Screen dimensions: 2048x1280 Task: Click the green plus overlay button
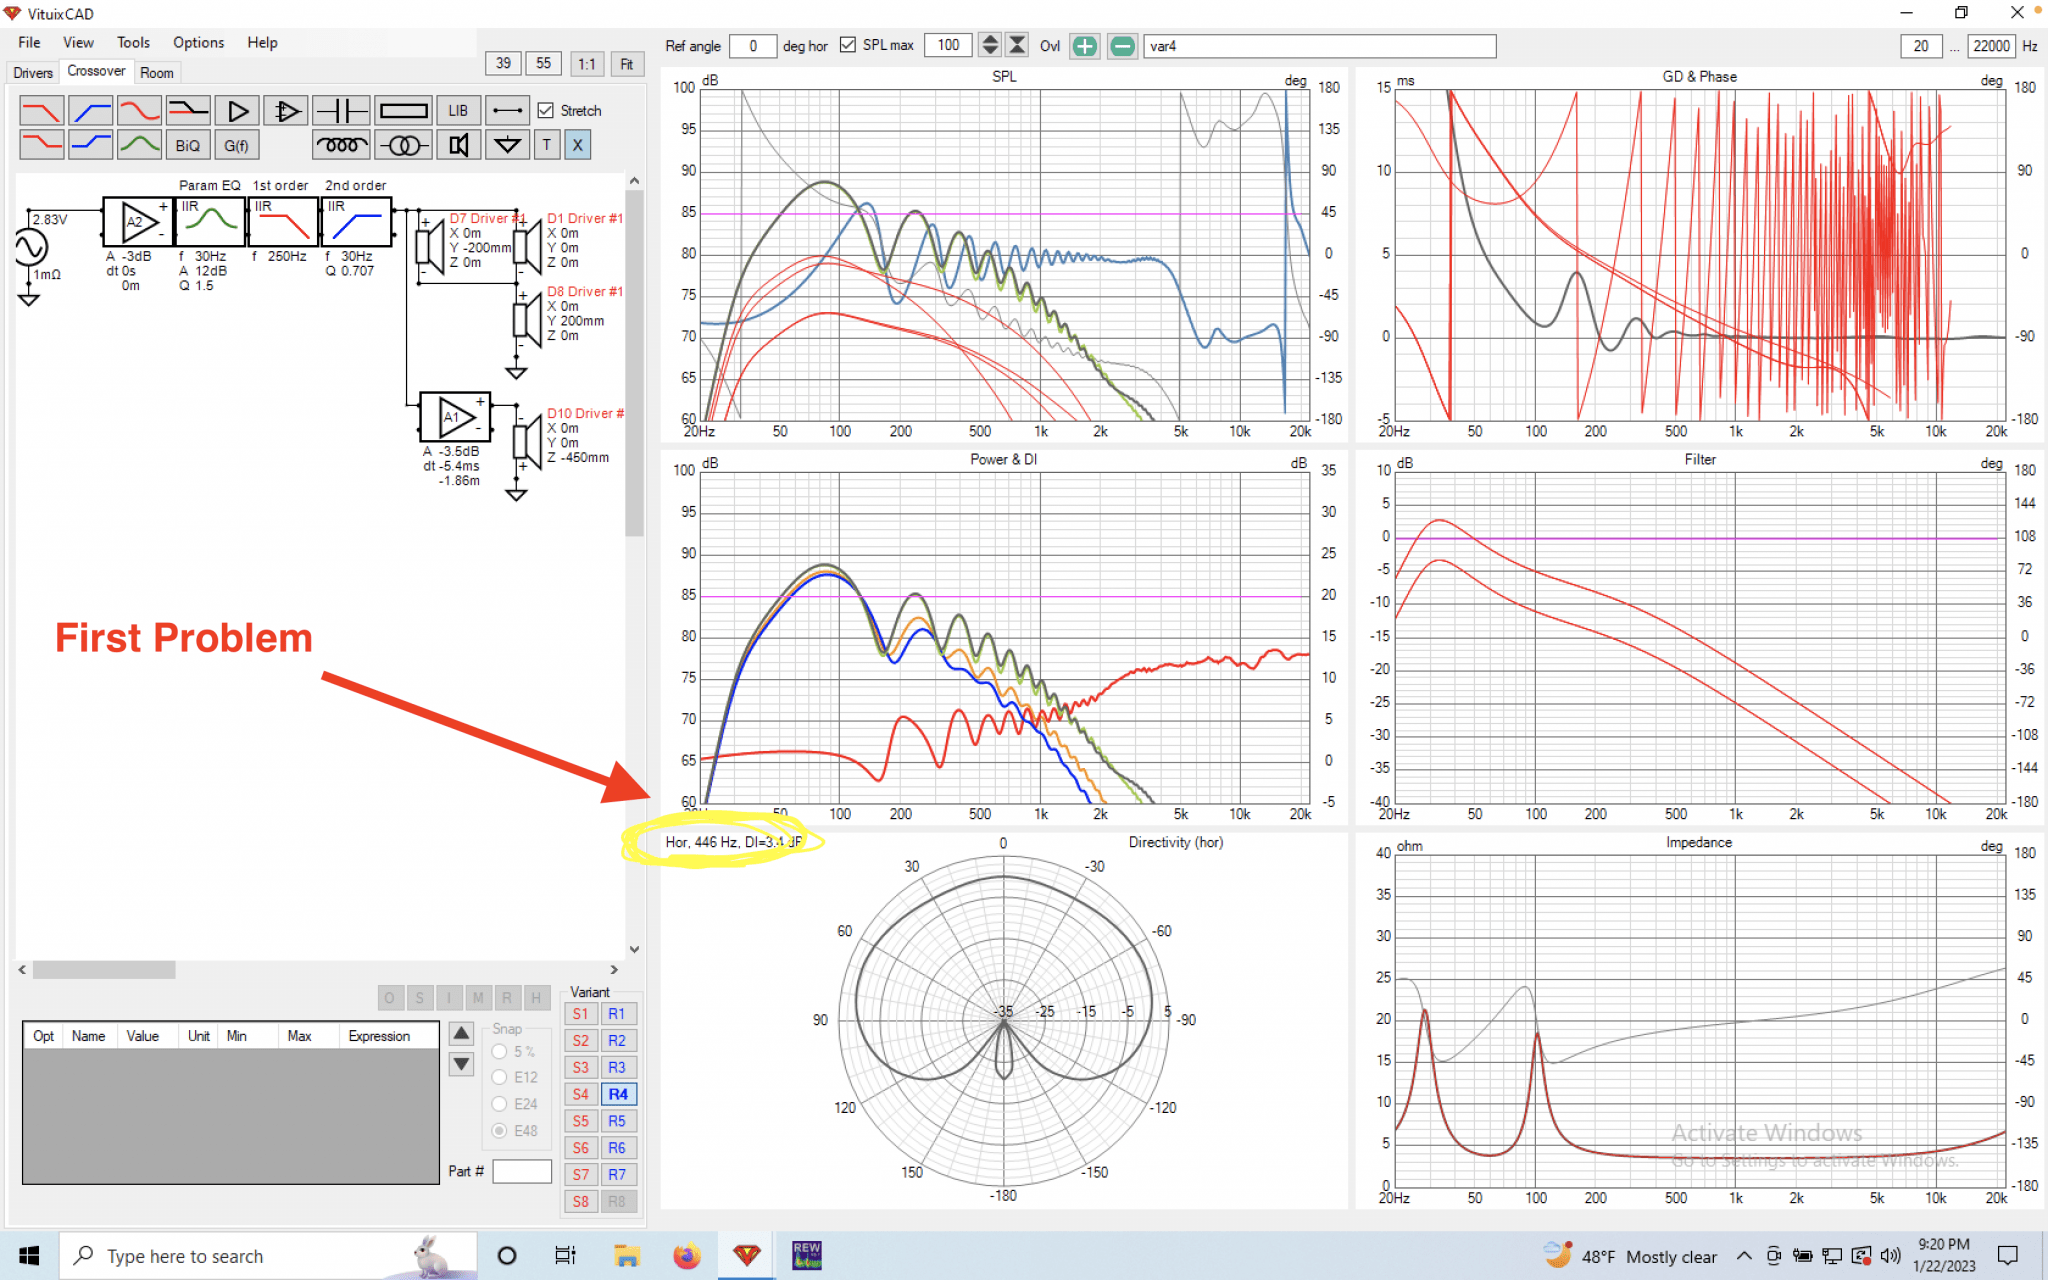tap(1084, 46)
